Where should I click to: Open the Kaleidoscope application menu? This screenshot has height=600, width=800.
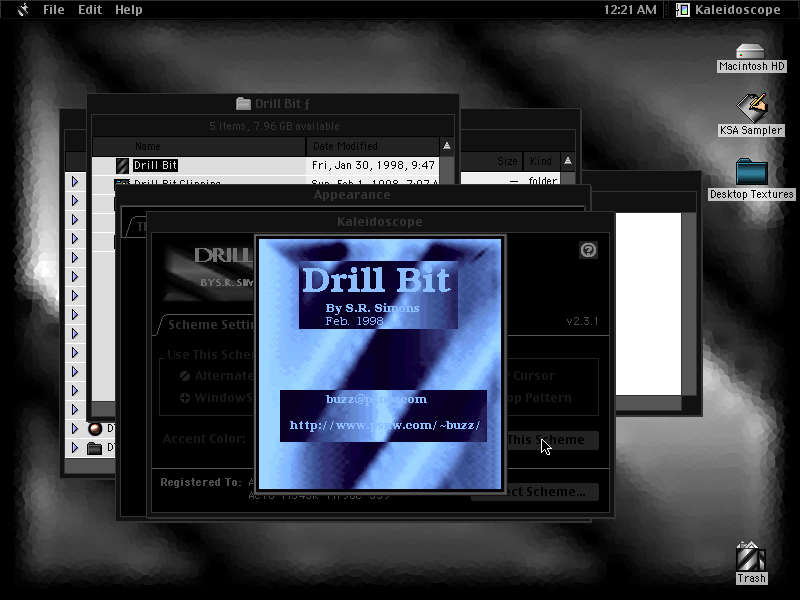coord(729,10)
